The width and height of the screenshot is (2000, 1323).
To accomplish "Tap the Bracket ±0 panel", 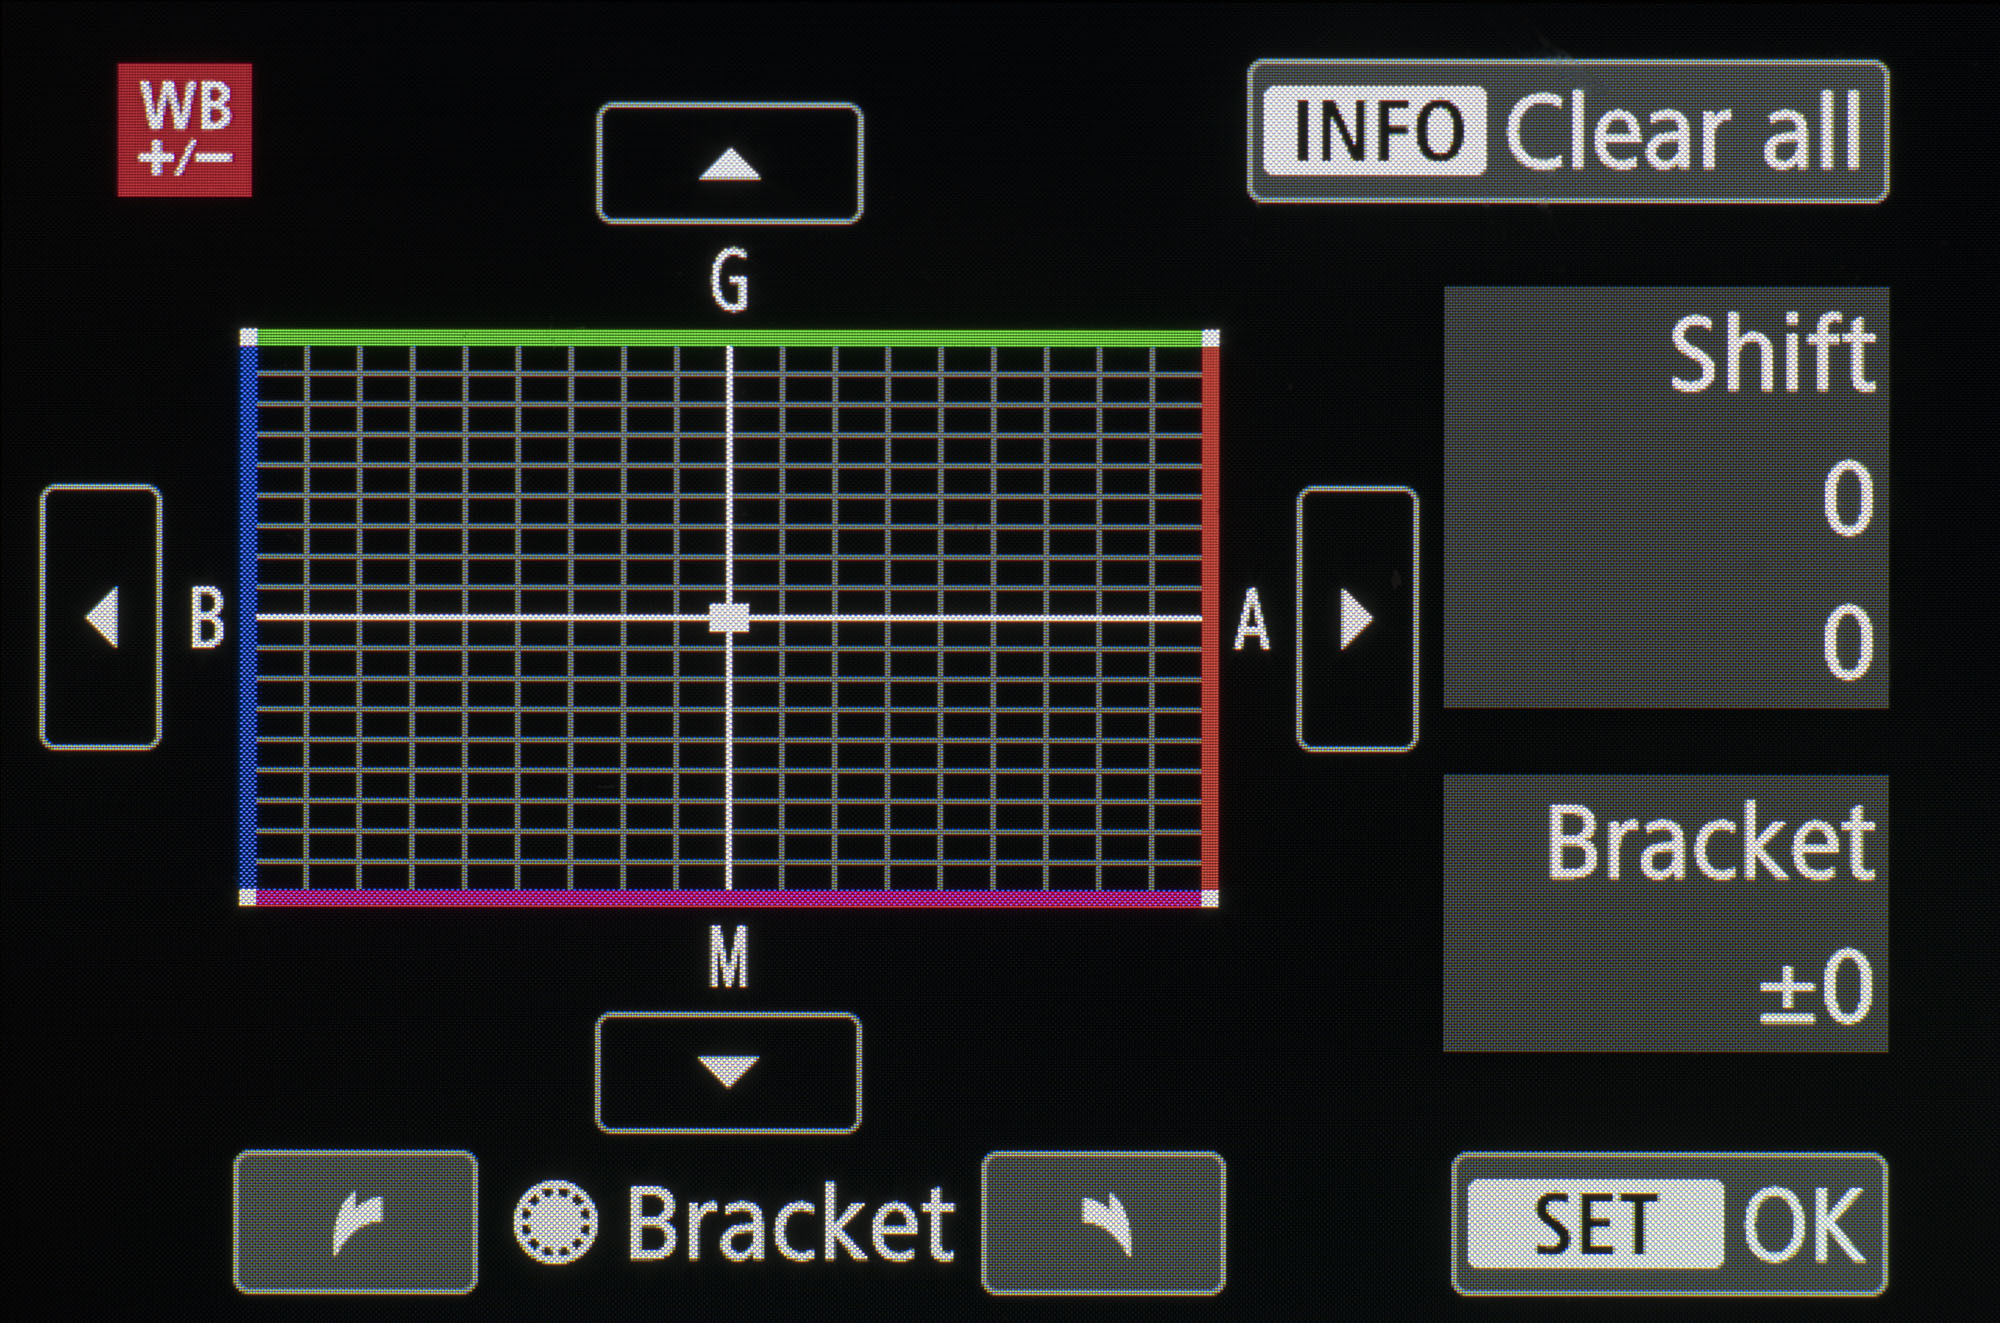I will tap(1666, 912).
